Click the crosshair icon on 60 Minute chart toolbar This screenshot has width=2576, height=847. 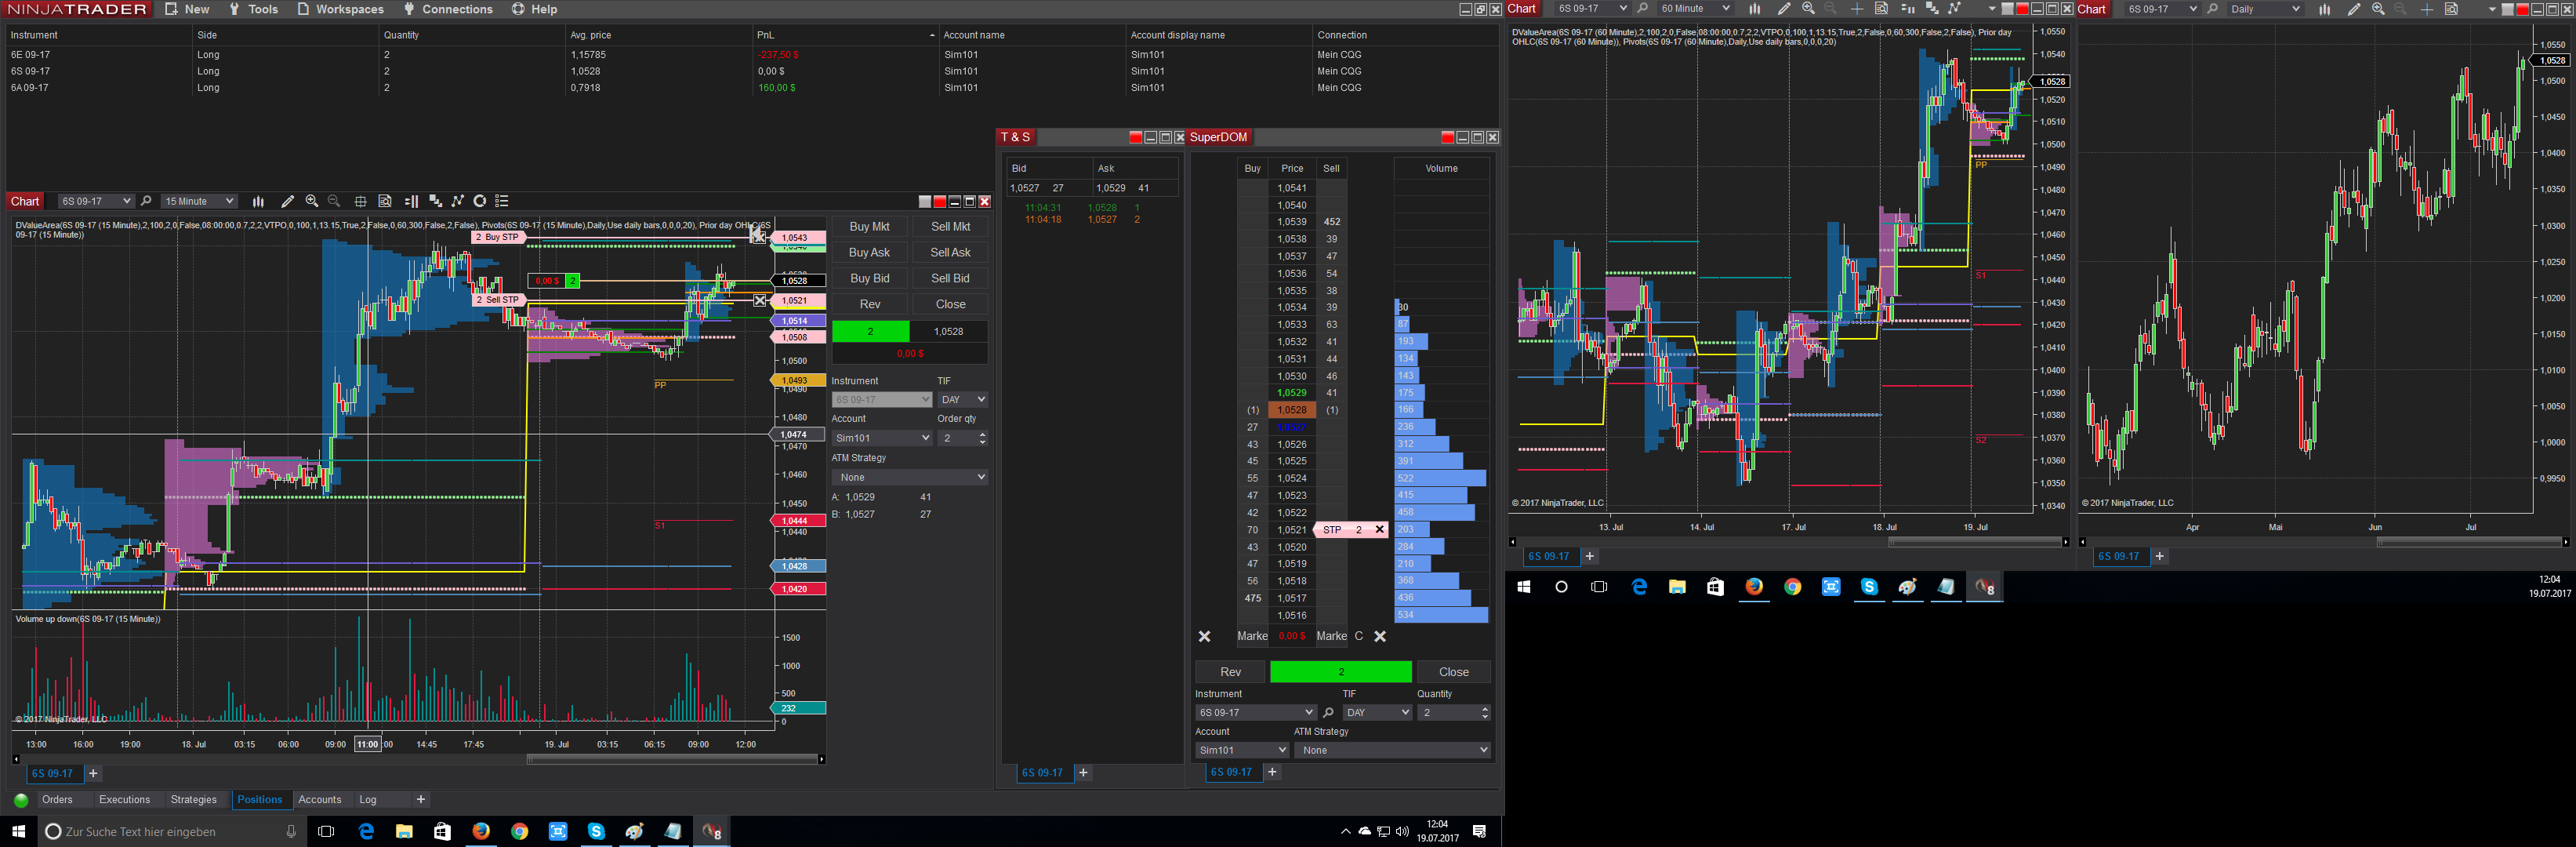coord(1857,9)
